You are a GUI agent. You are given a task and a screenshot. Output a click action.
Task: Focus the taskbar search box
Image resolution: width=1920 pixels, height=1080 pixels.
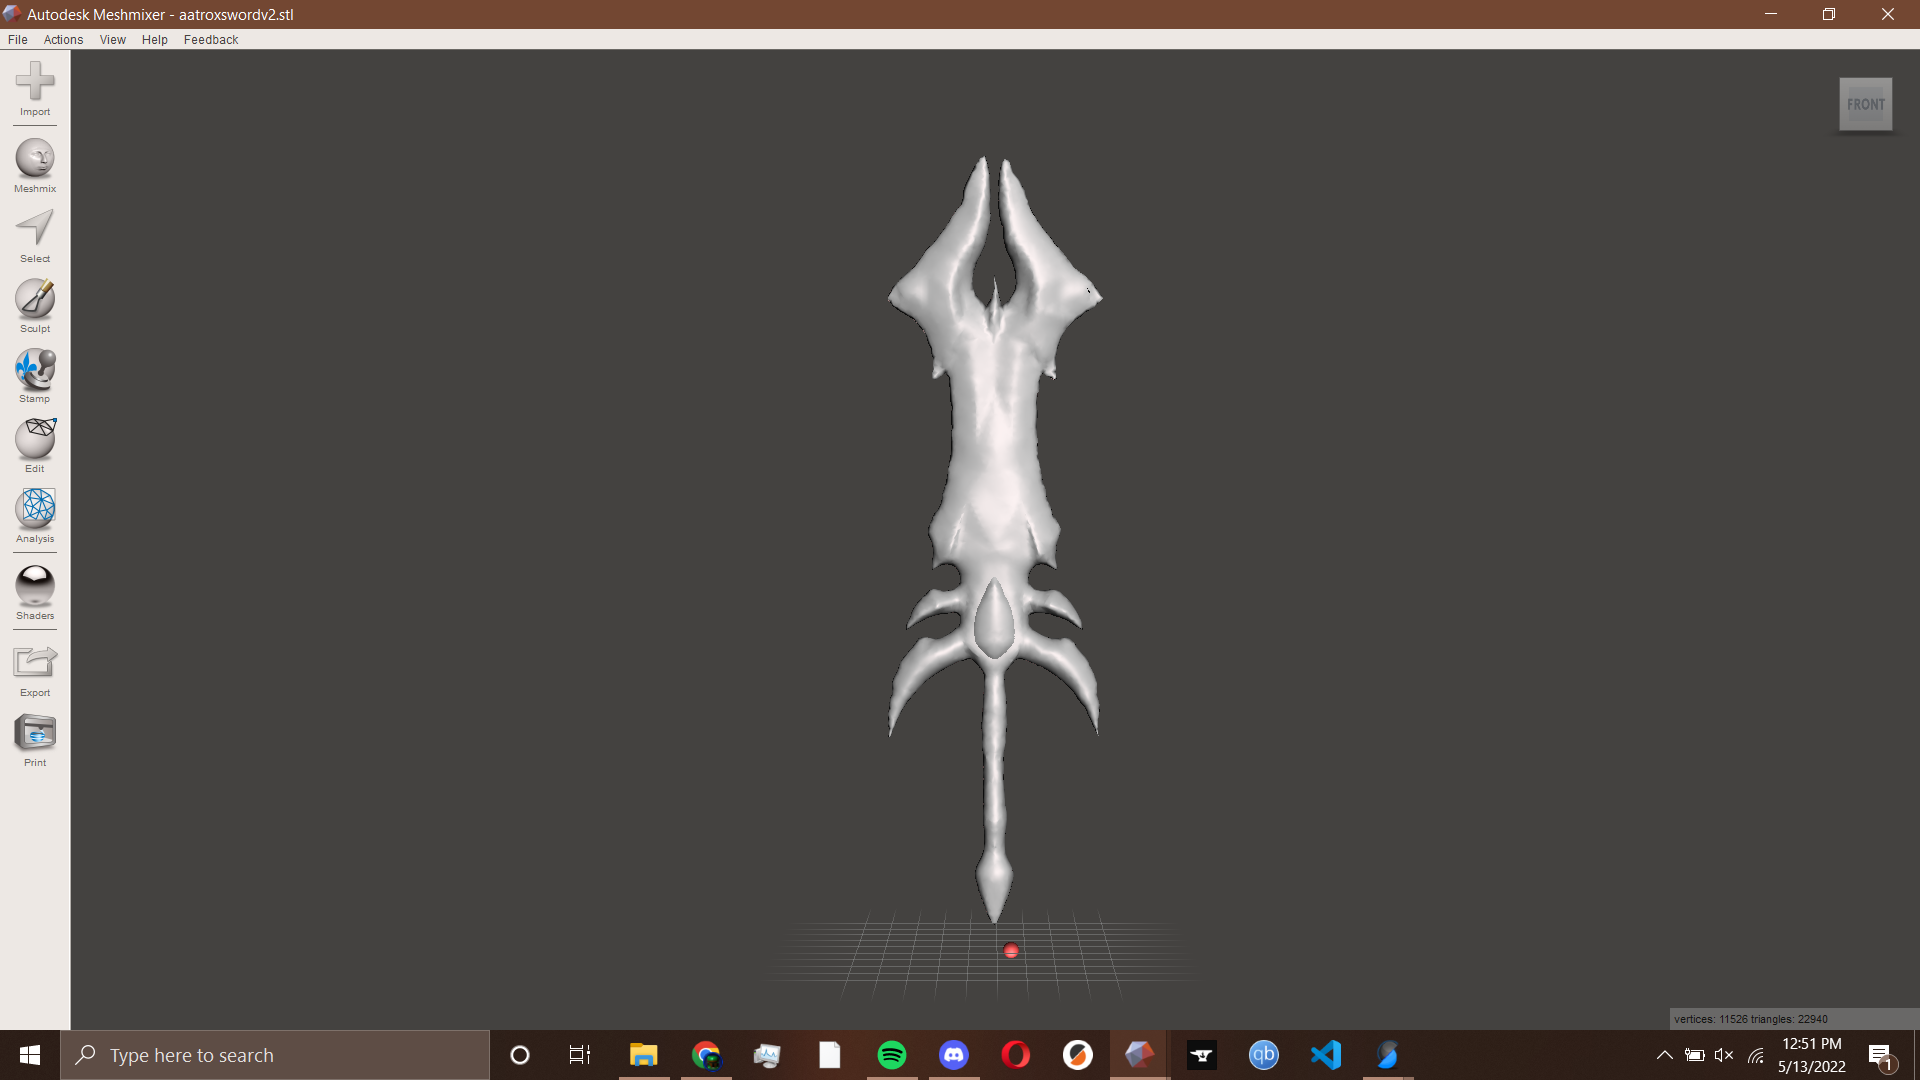pyautogui.click(x=275, y=1055)
